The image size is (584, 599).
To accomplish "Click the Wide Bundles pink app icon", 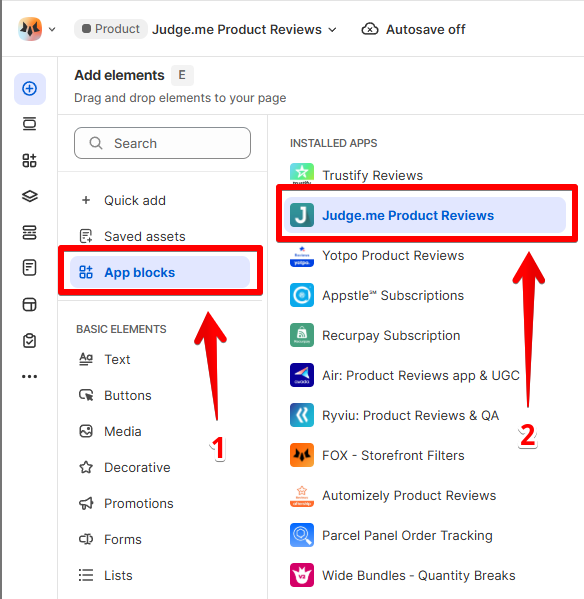I will pyautogui.click(x=302, y=575).
